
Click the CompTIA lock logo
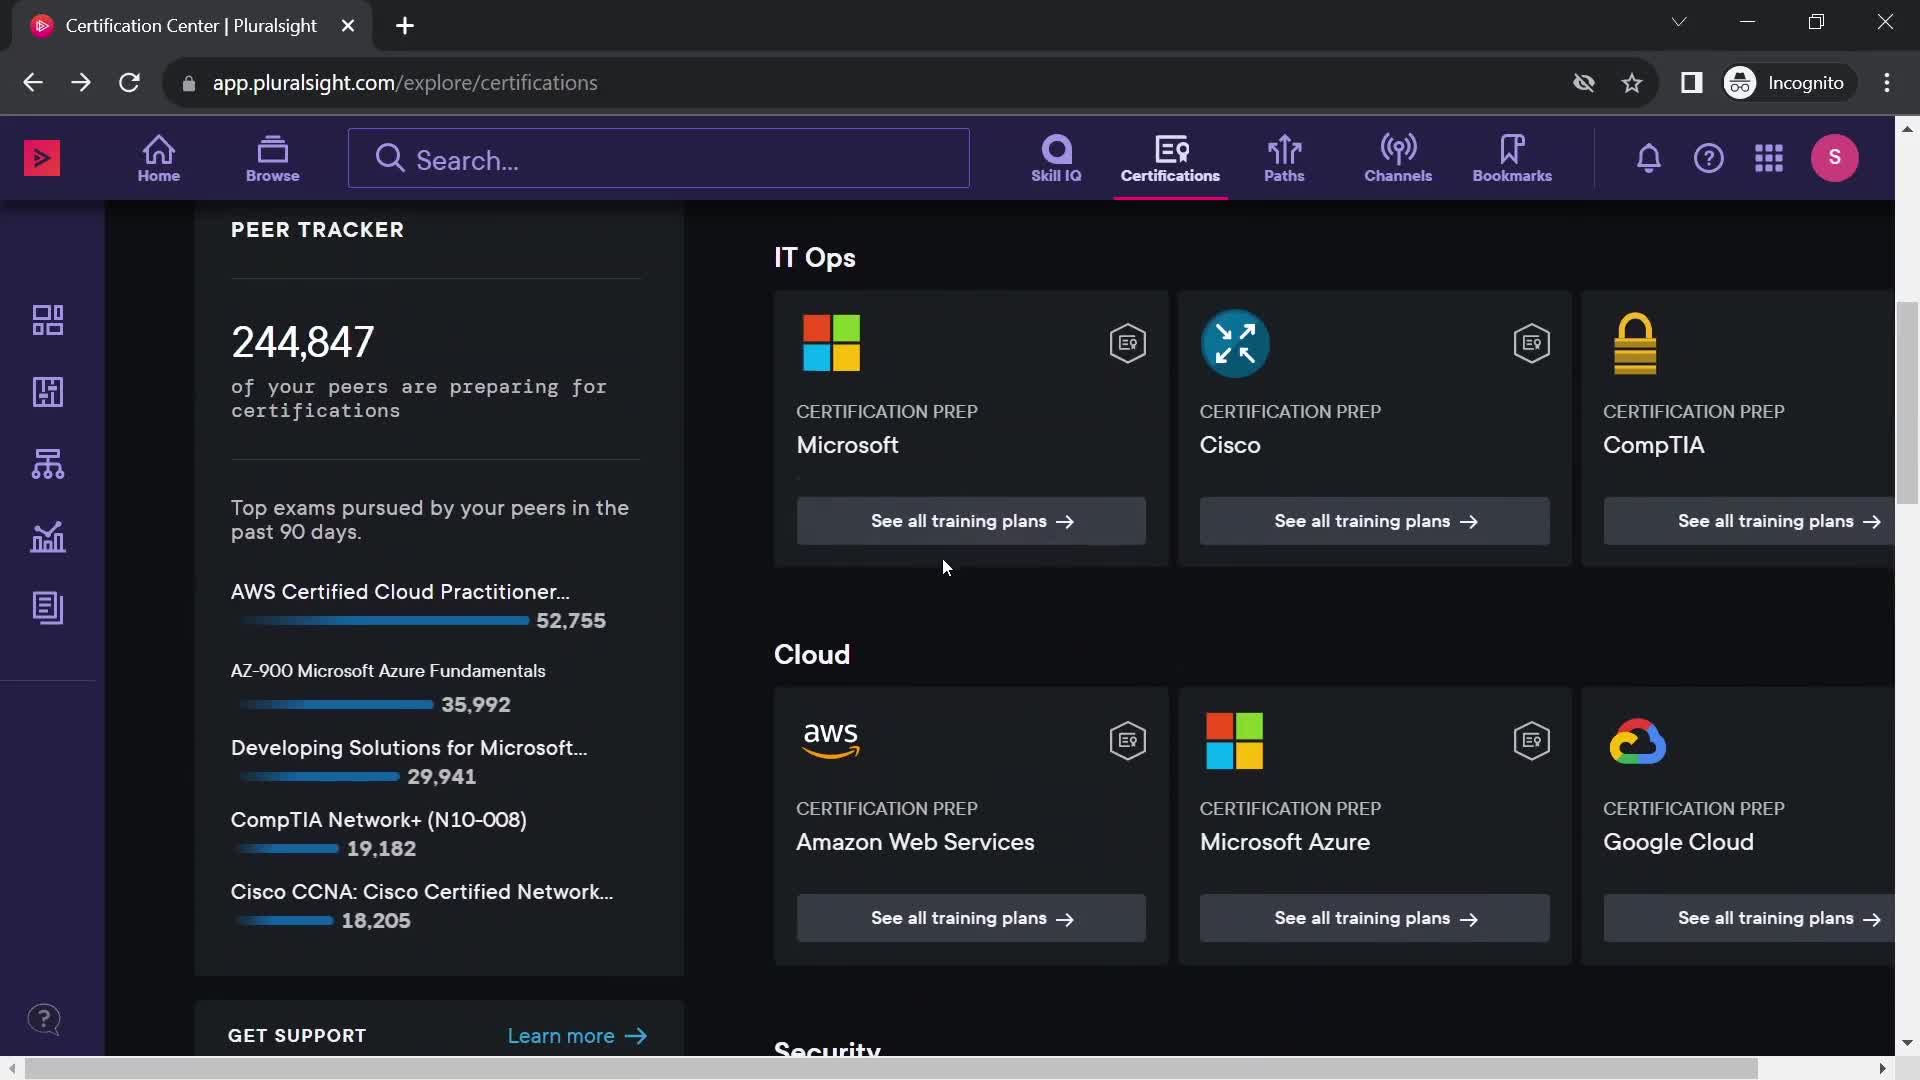coord(1635,343)
